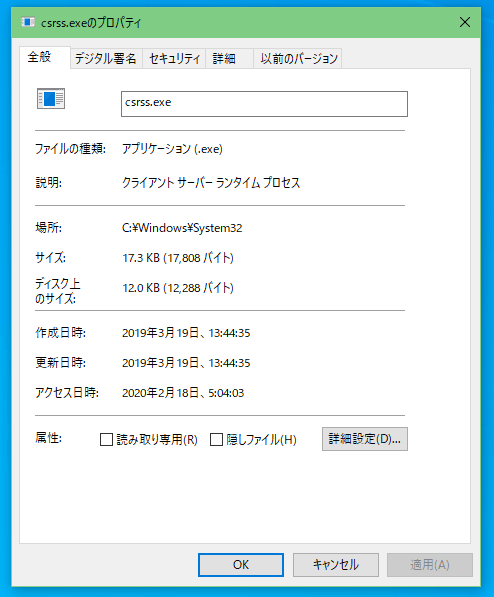Viewport: 494px width, 597px height.
Task: Open the 以前のバージョン tab
Action: pos(299,59)
